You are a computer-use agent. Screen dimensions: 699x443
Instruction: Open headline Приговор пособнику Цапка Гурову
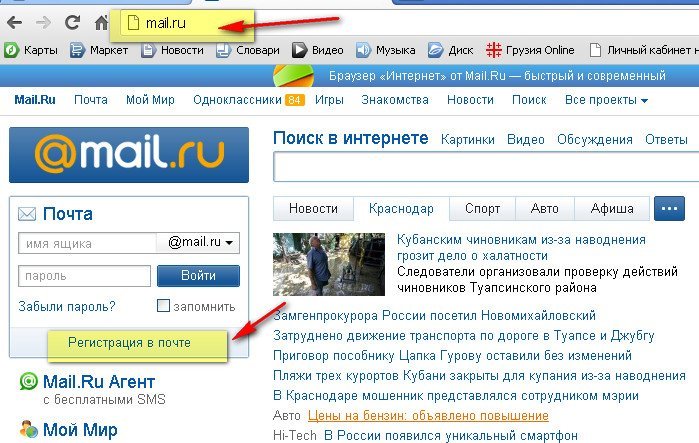(x=452, y=356)
